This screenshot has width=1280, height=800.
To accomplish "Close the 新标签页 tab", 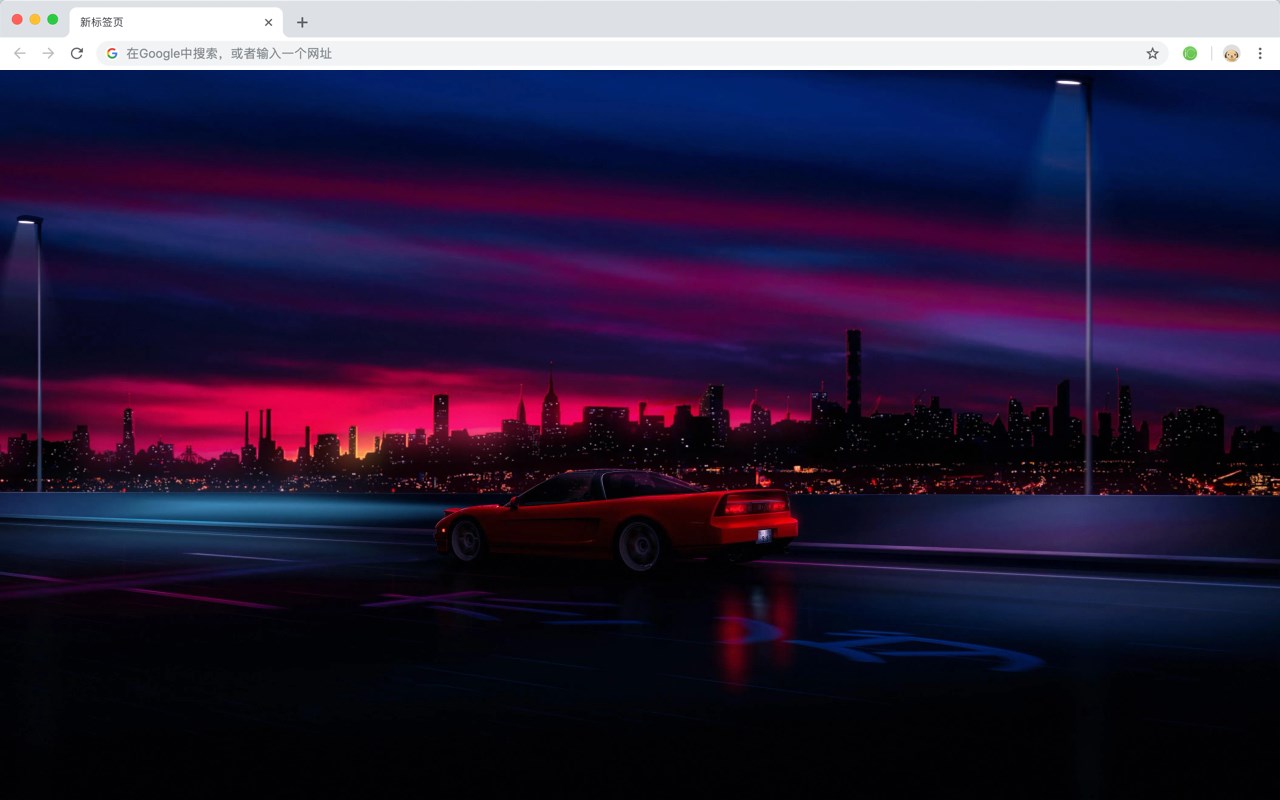I will (x=268, y=22).
